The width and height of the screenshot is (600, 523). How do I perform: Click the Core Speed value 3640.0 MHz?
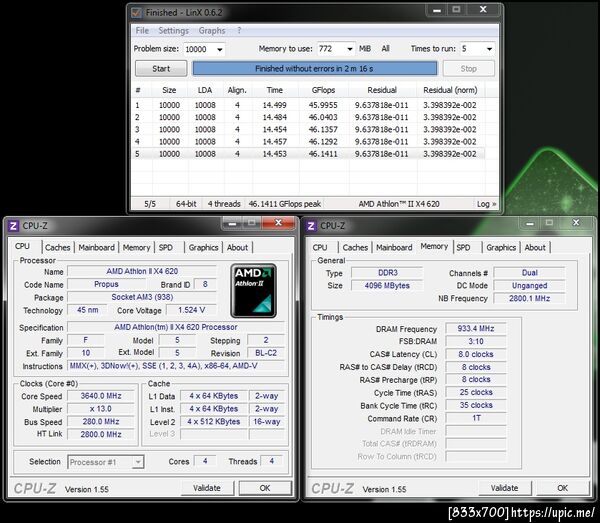click(x=101, y=396)
